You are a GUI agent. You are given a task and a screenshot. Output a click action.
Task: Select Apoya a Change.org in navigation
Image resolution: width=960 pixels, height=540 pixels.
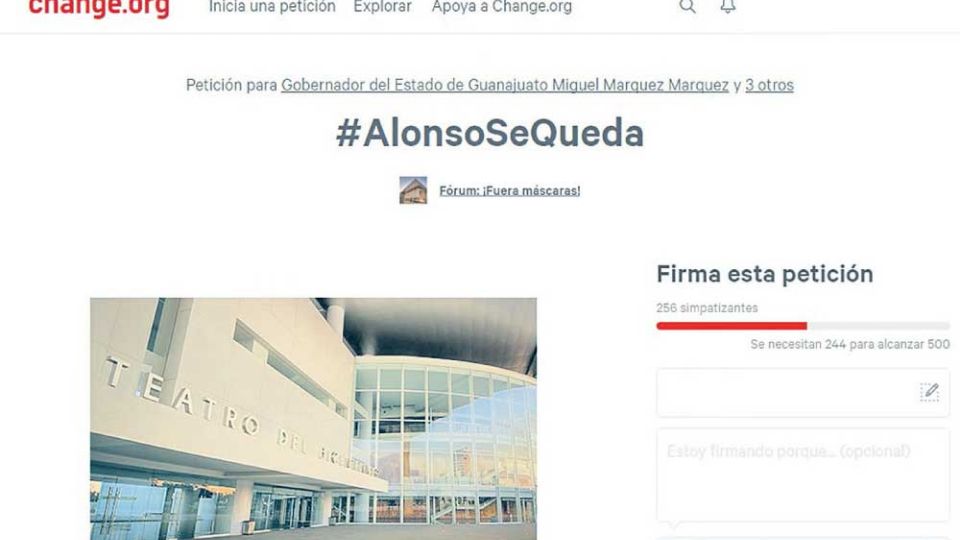(x=501, y=7)
